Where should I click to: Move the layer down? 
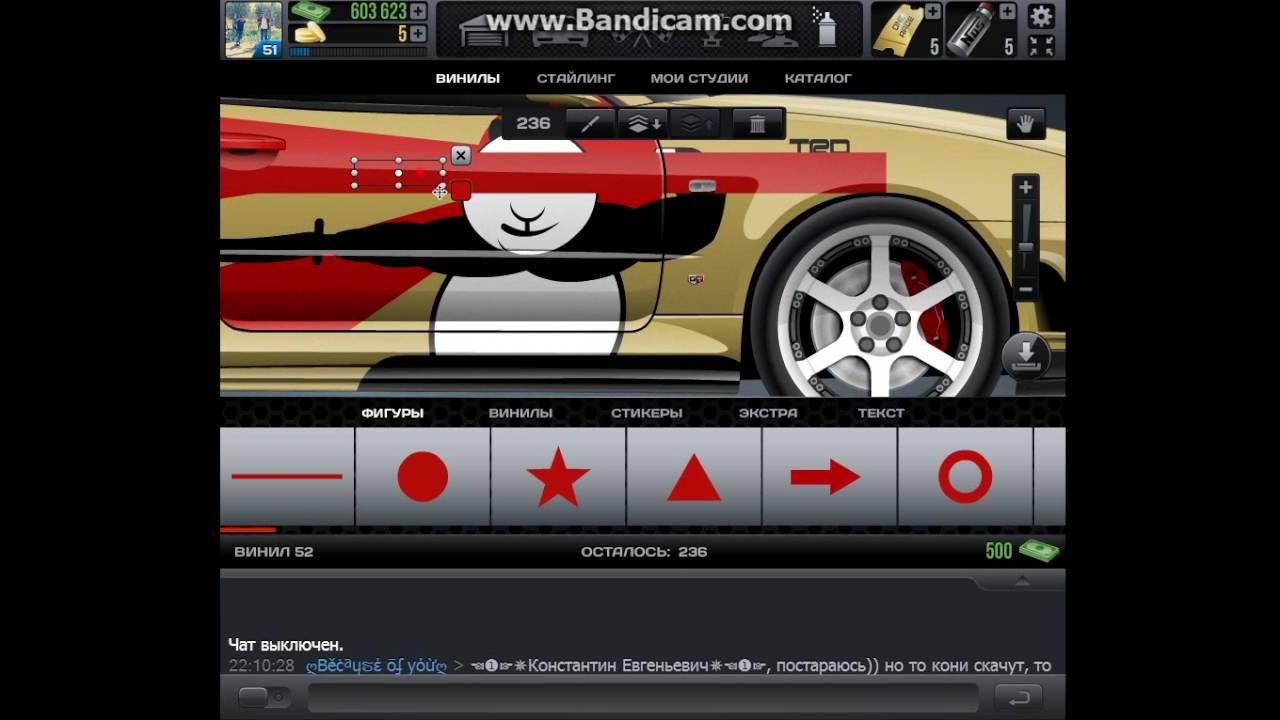(x=641, y=123)
